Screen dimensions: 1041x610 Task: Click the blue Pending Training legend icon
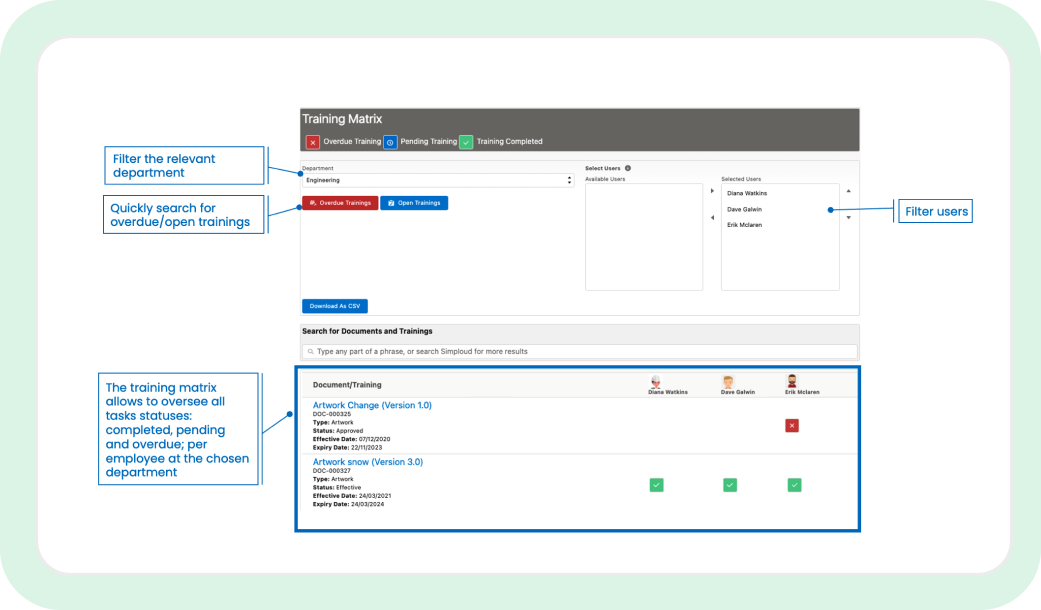click(x=390, y=142)
